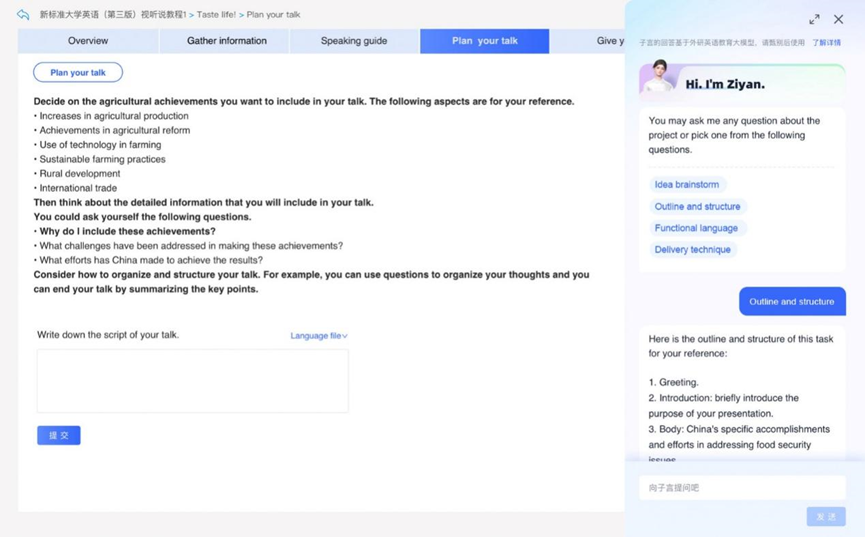The width and height of the screenshot is (865, 537).
Task: Click the back arrow icon
Action: (23, 15)
